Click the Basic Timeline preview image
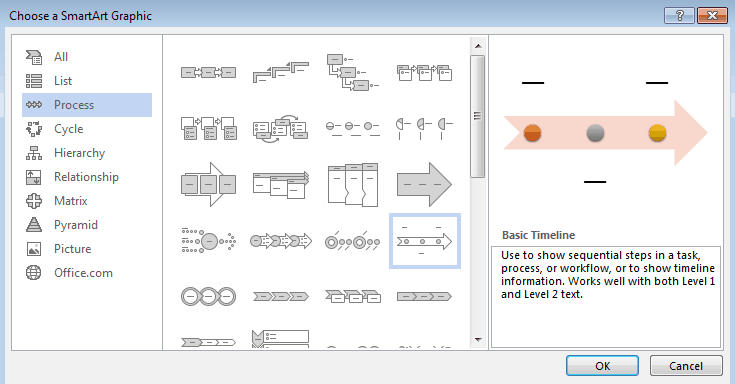 (x=605, y=133)
